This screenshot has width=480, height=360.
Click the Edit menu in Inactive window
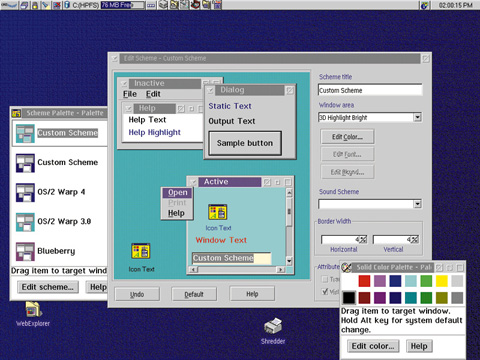point(153,94)
